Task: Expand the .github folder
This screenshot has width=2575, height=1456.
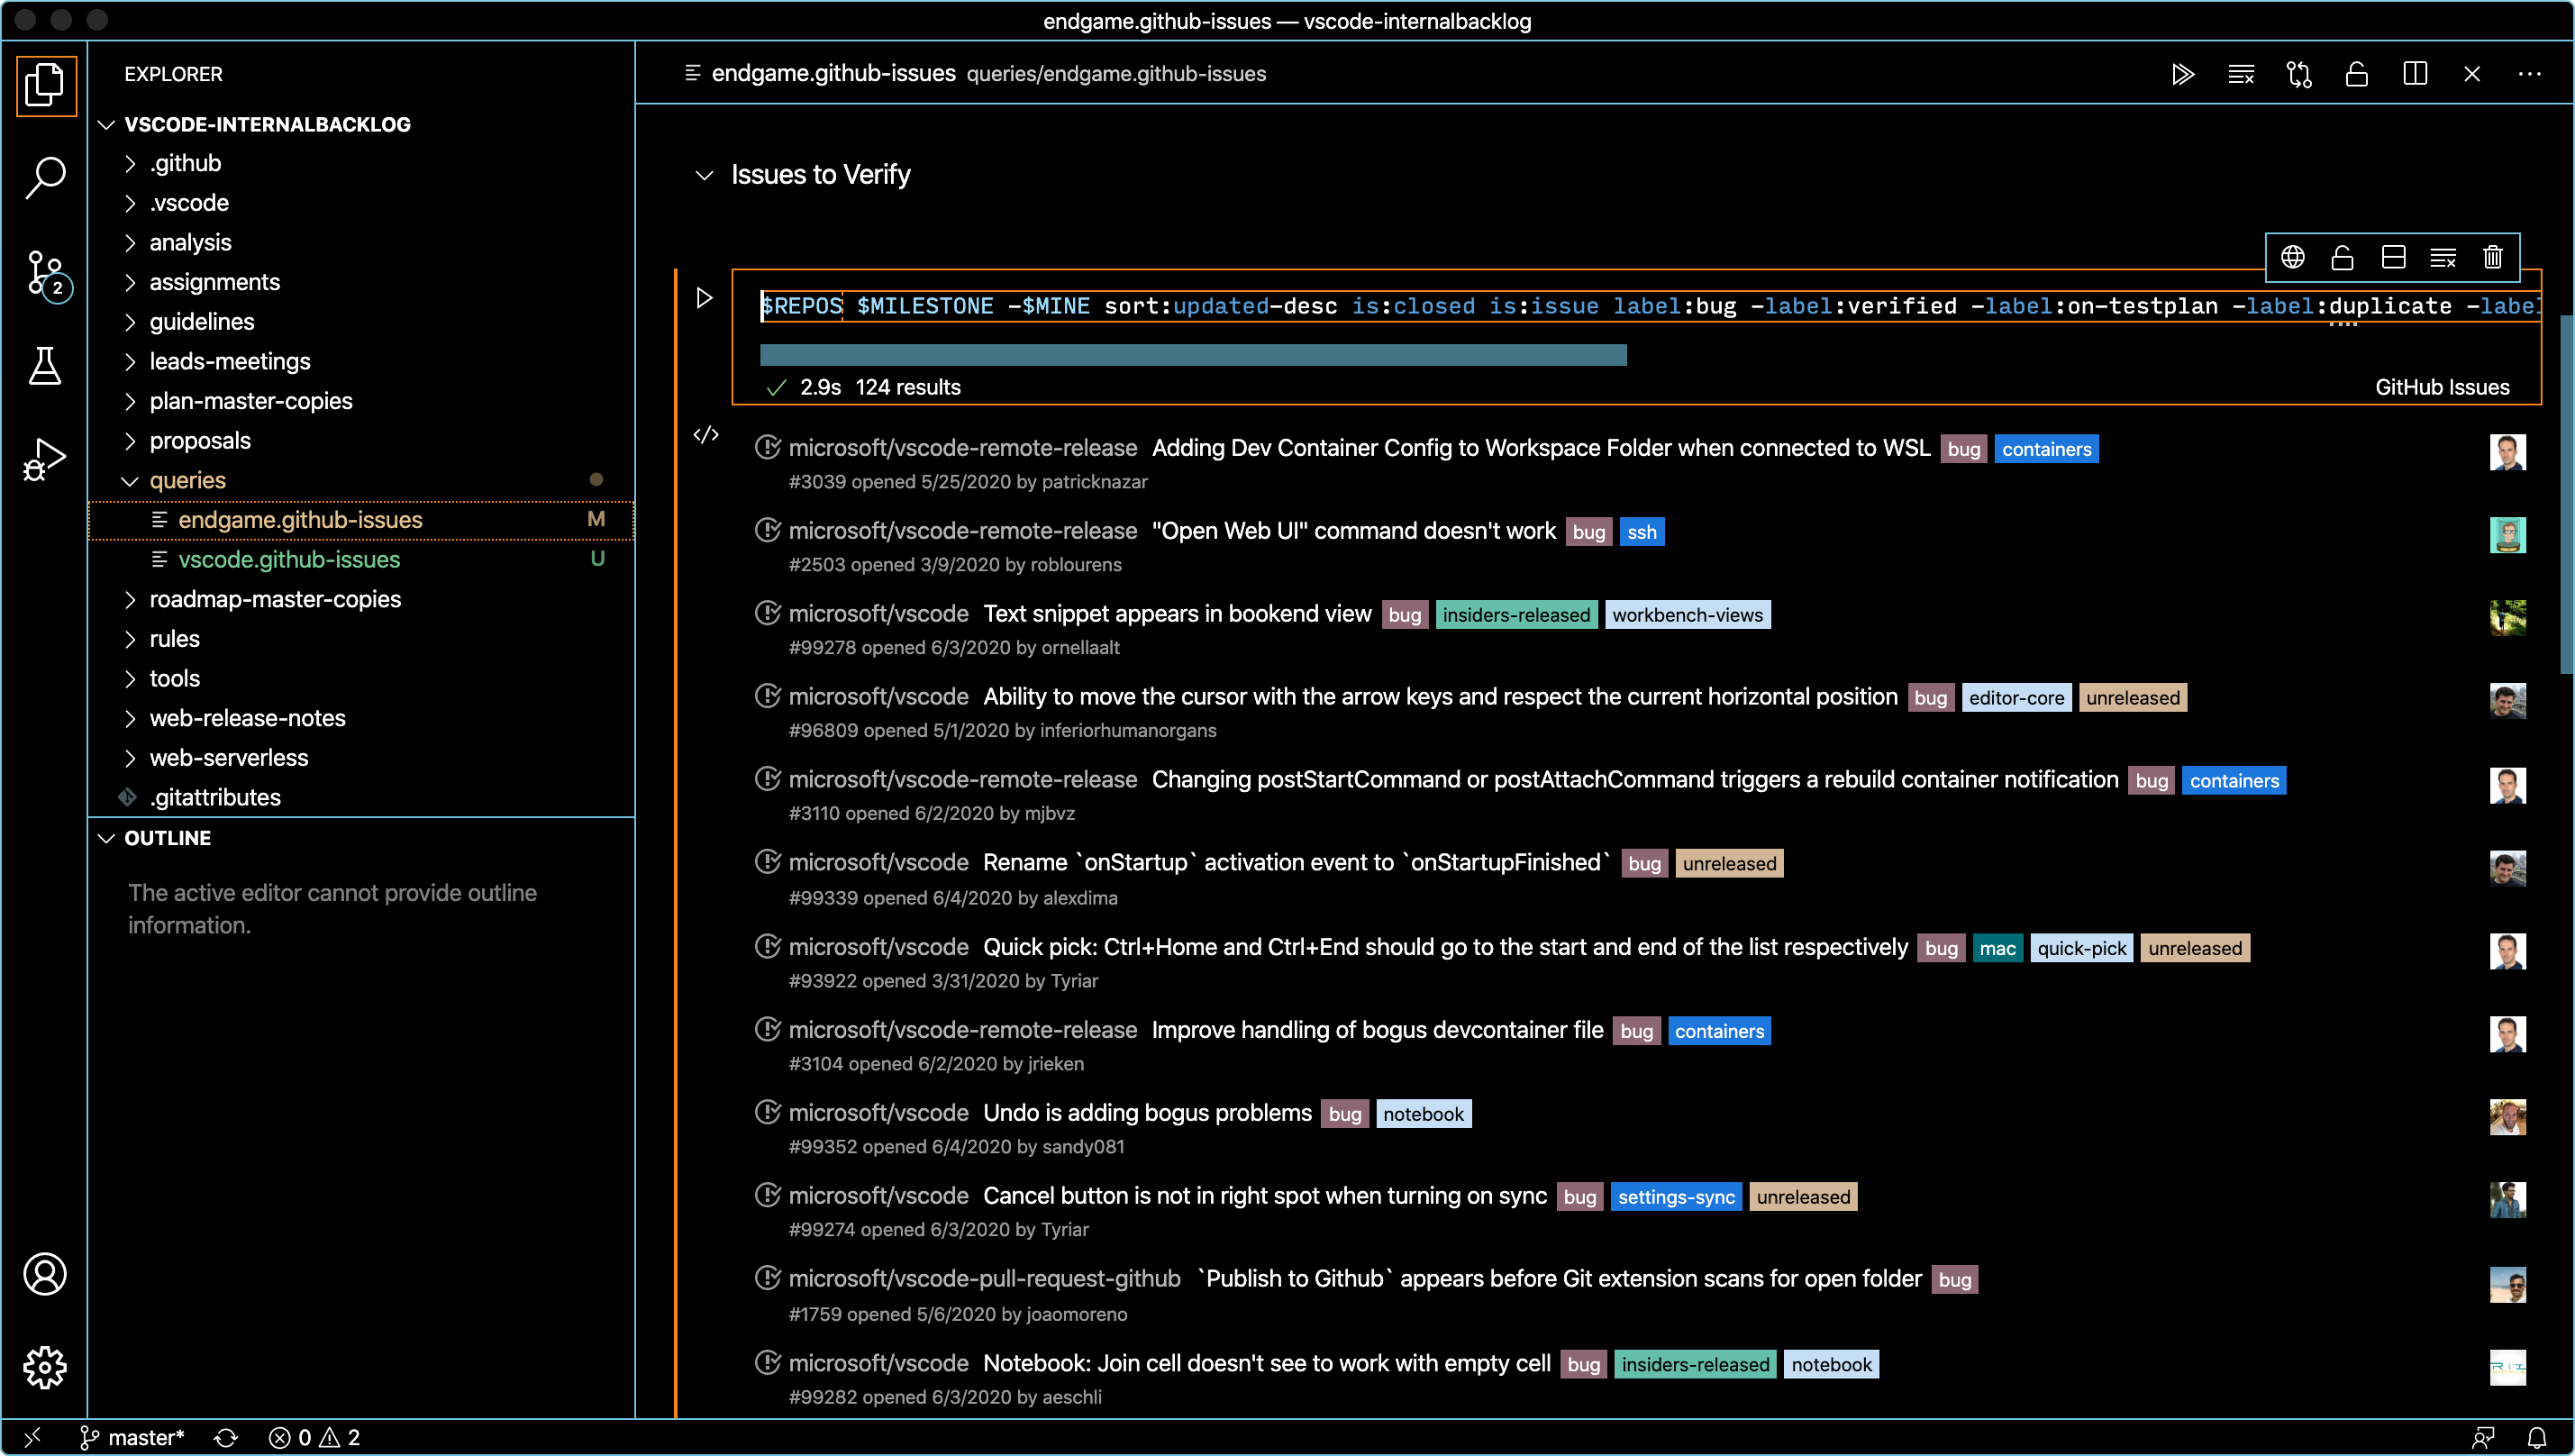Action: [184, 163]
